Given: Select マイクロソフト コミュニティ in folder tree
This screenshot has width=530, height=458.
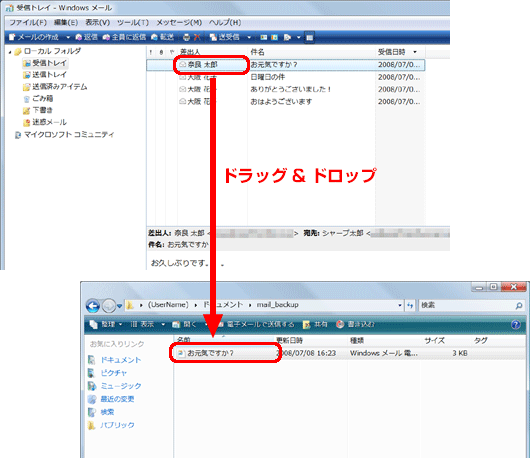Looking at the screenshot, I should (65, 135).
